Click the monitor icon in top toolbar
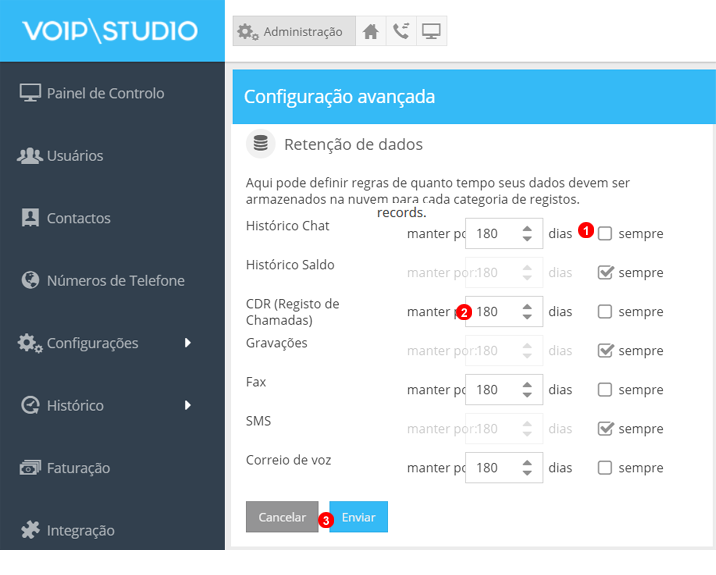Image resolution: width=716 pixels, height=575 pixels. click(x=431, y=32)
